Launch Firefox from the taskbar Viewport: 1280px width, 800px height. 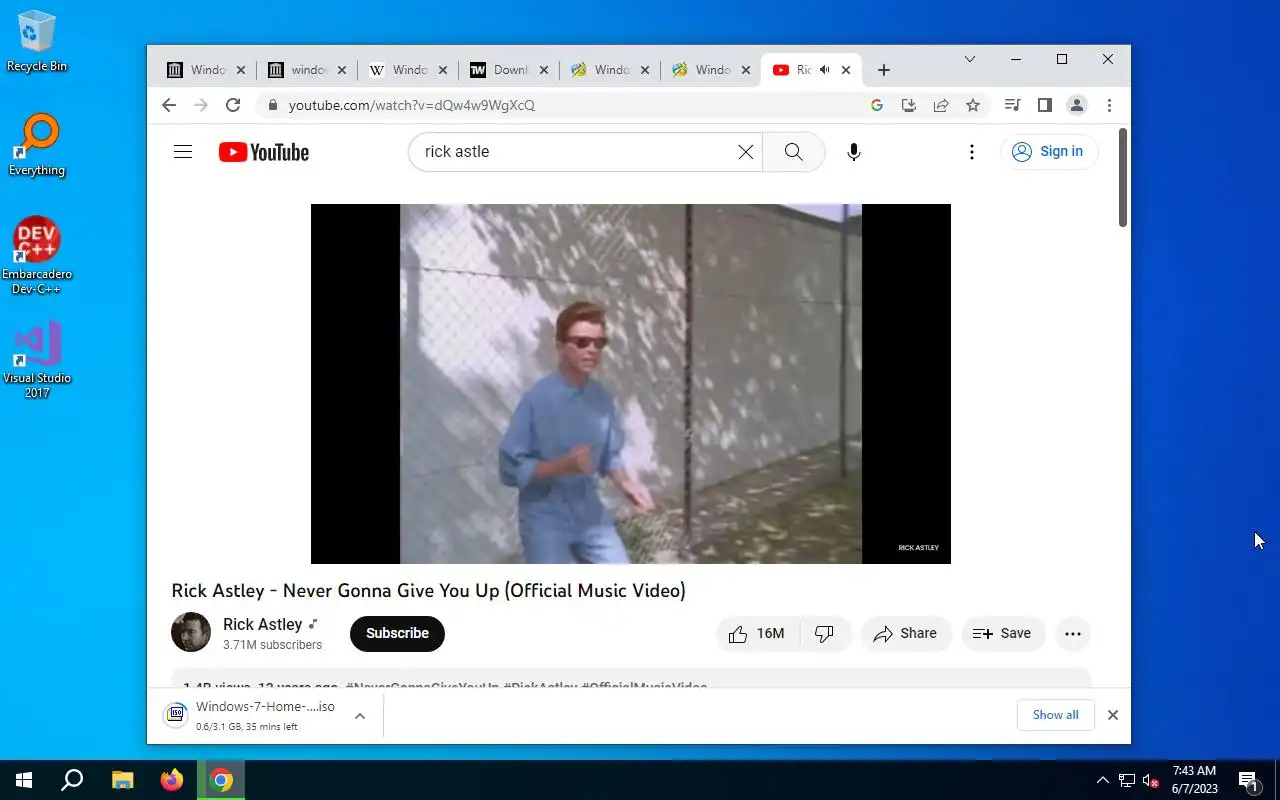click(x=172, y=780)
